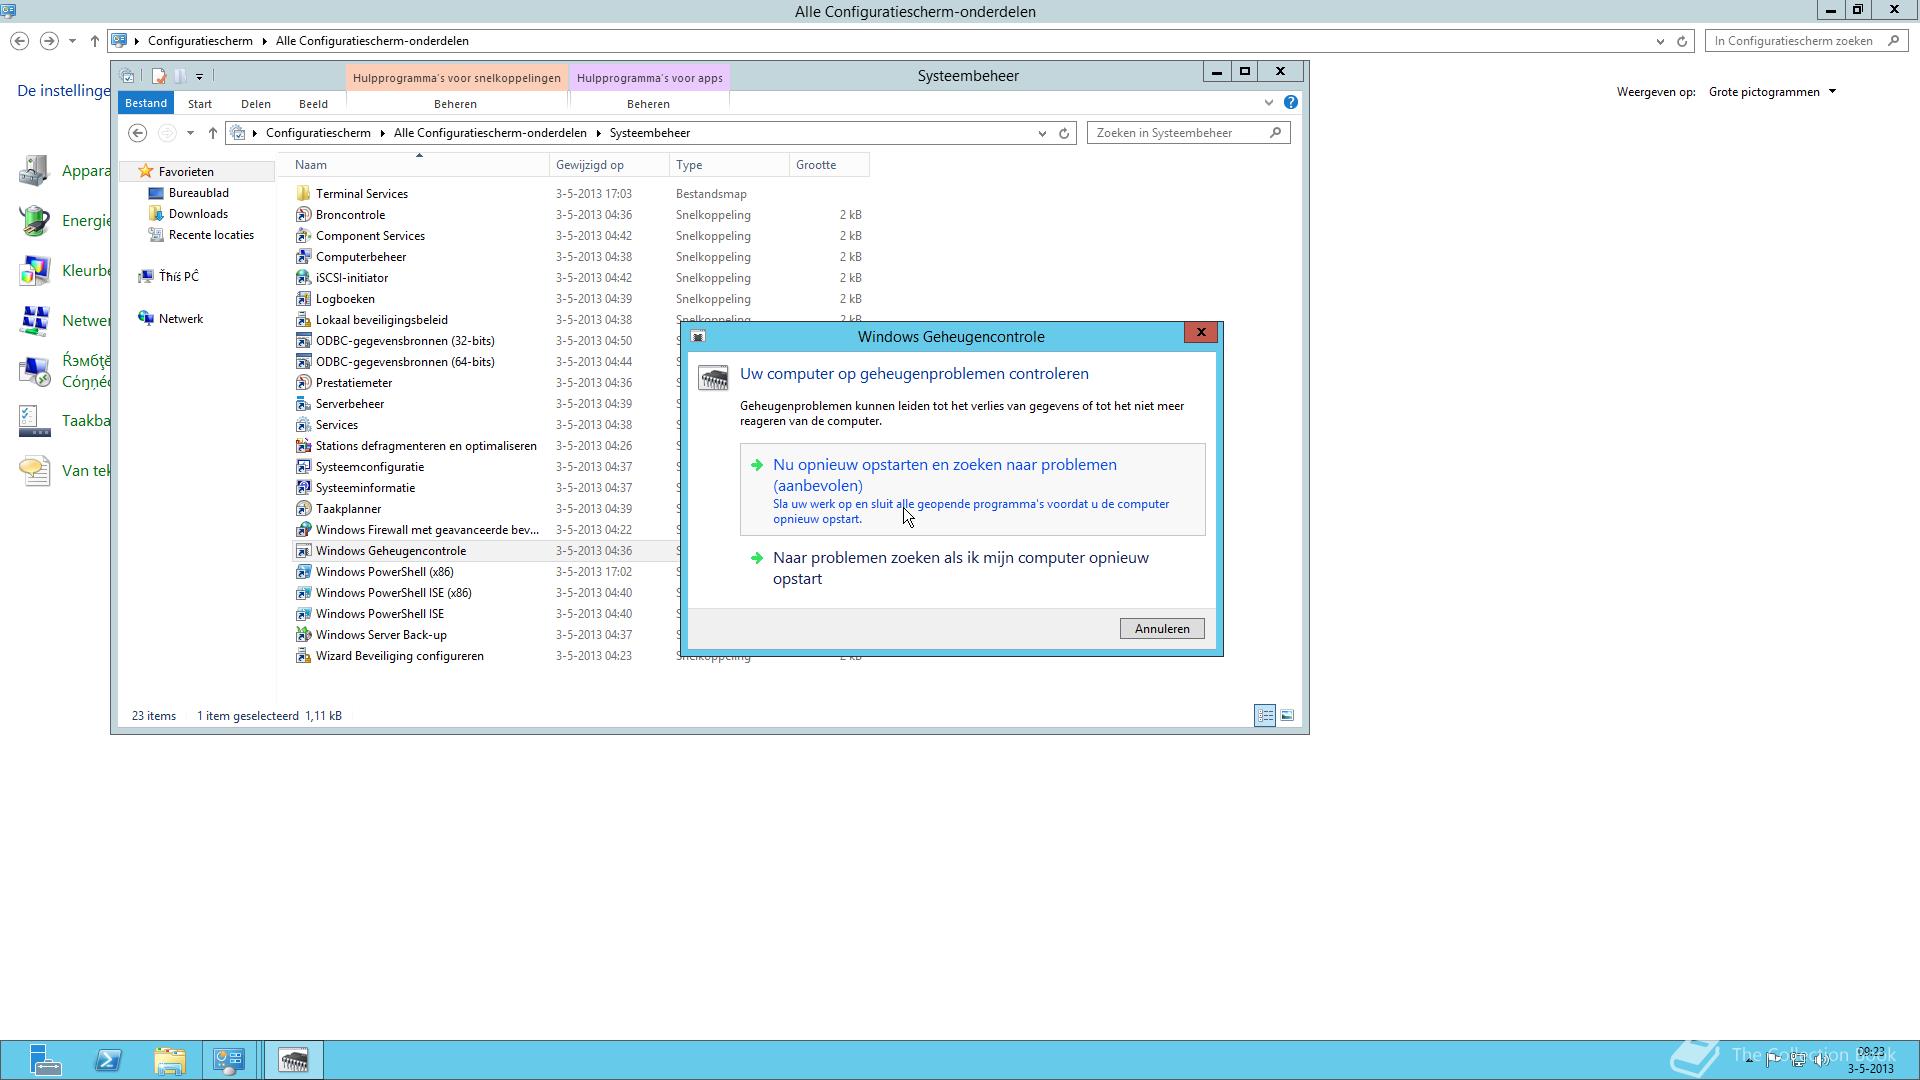Click the taskbar clock showing 3-5-2013
Screen dimensions: 1920x1080
1870,1060
